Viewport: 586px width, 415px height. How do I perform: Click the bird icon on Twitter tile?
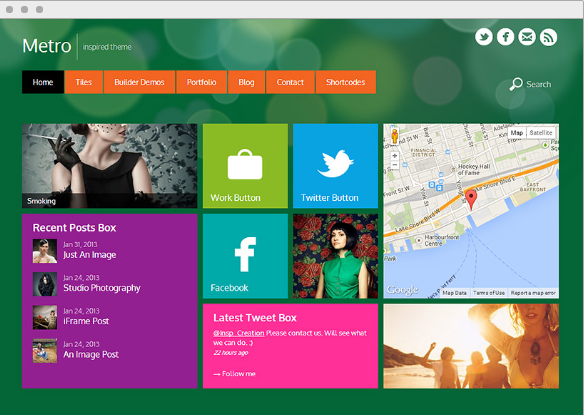[x=335, y=163]
